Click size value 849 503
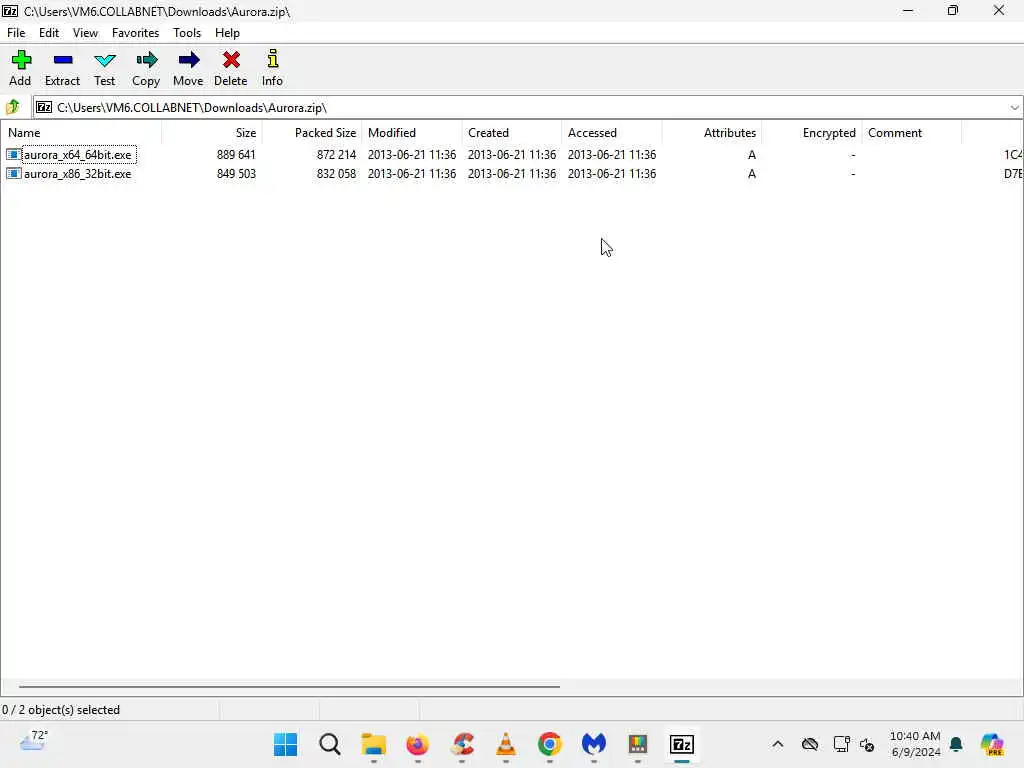 pos(236,174)
